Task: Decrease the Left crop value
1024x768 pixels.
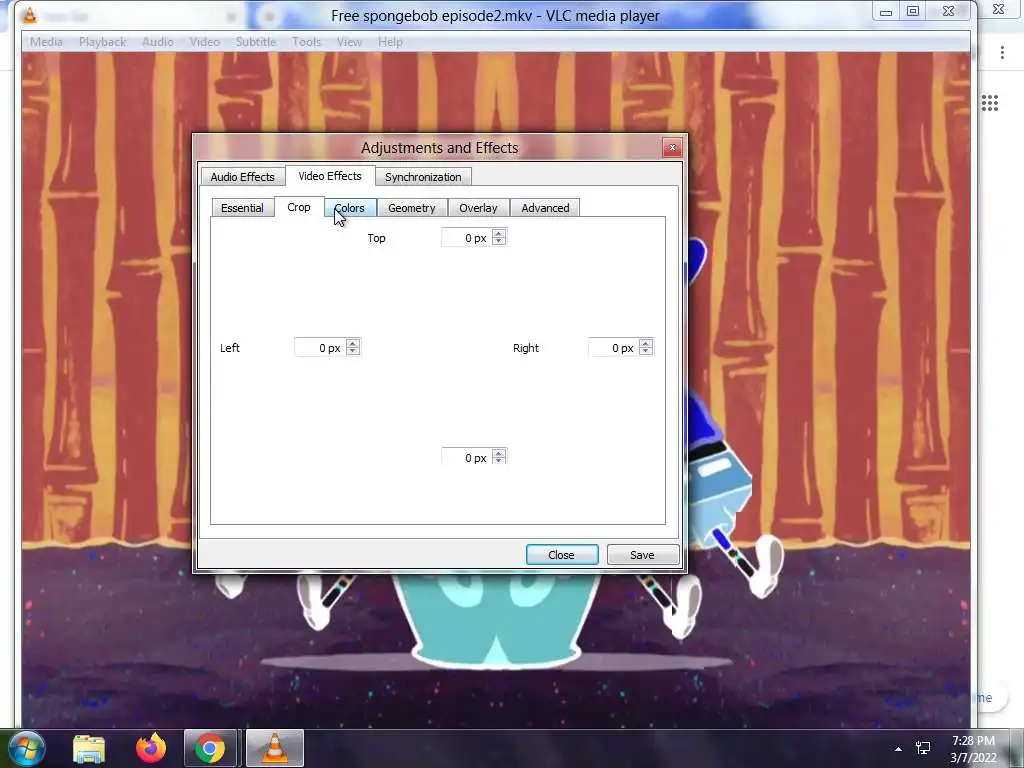Action: click(353, 351)
